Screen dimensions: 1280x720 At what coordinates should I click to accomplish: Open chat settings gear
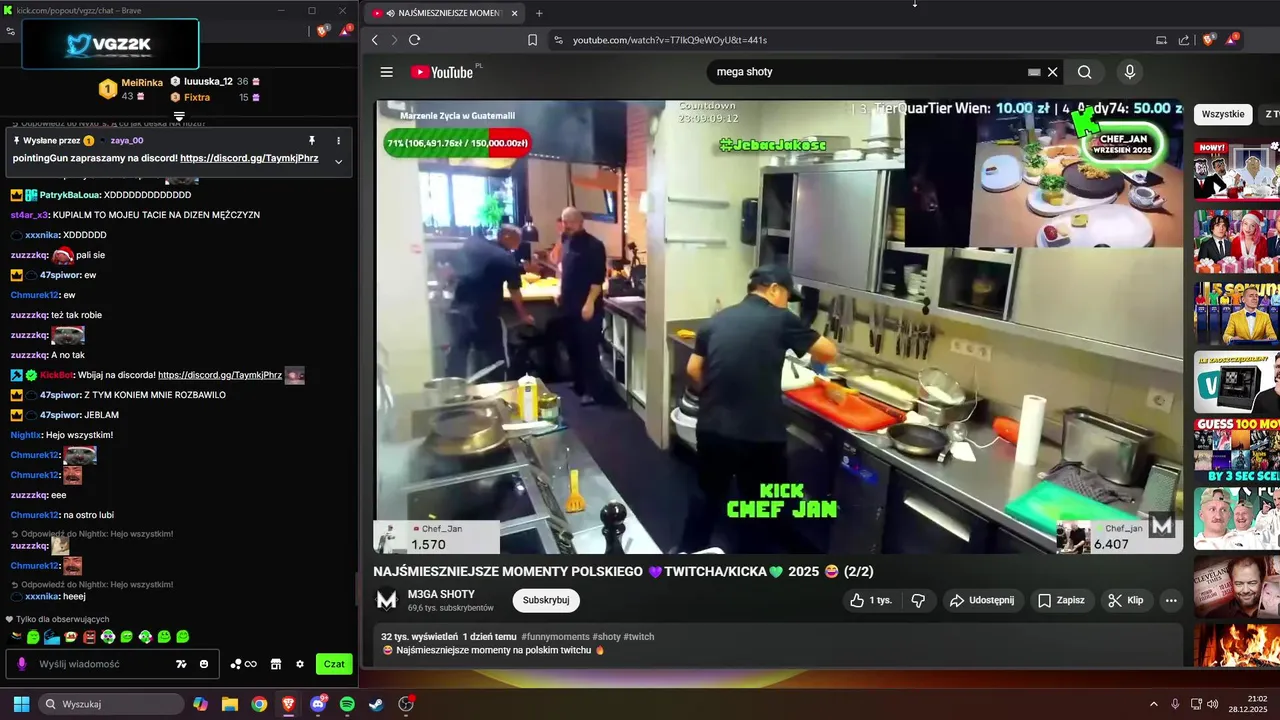[299, 664]
